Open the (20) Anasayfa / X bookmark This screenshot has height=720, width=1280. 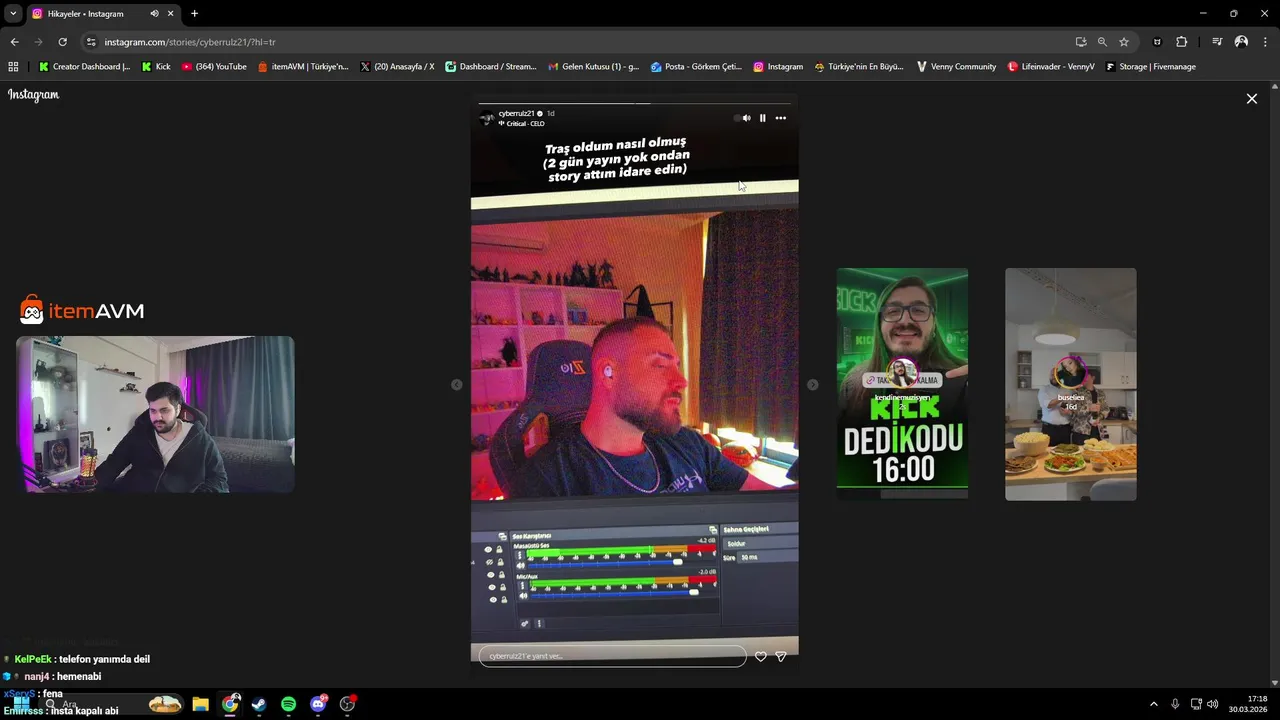click(x=397, y=67)
